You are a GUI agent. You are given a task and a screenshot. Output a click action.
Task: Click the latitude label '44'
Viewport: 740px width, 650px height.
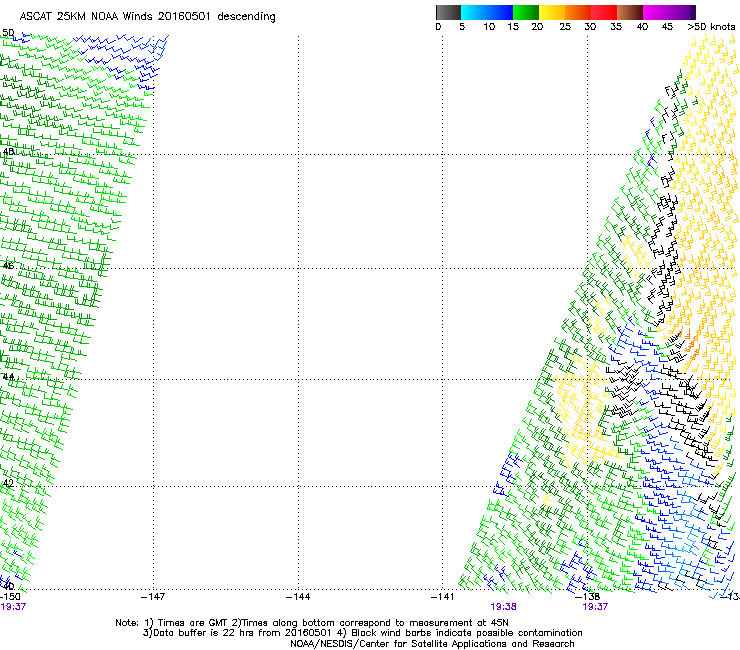pyautogui.click(x=8, y=377)
